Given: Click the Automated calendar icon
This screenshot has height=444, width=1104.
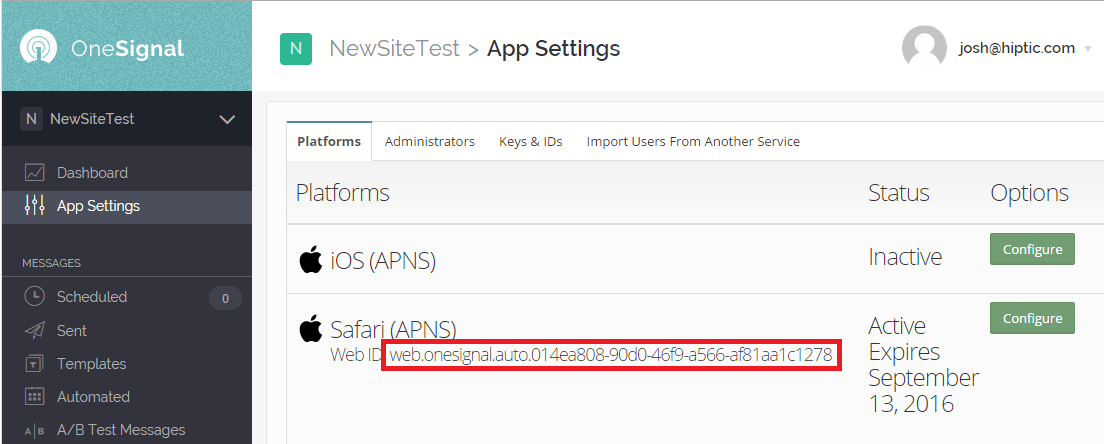Looking at the screenshot, I should point(35,397).
